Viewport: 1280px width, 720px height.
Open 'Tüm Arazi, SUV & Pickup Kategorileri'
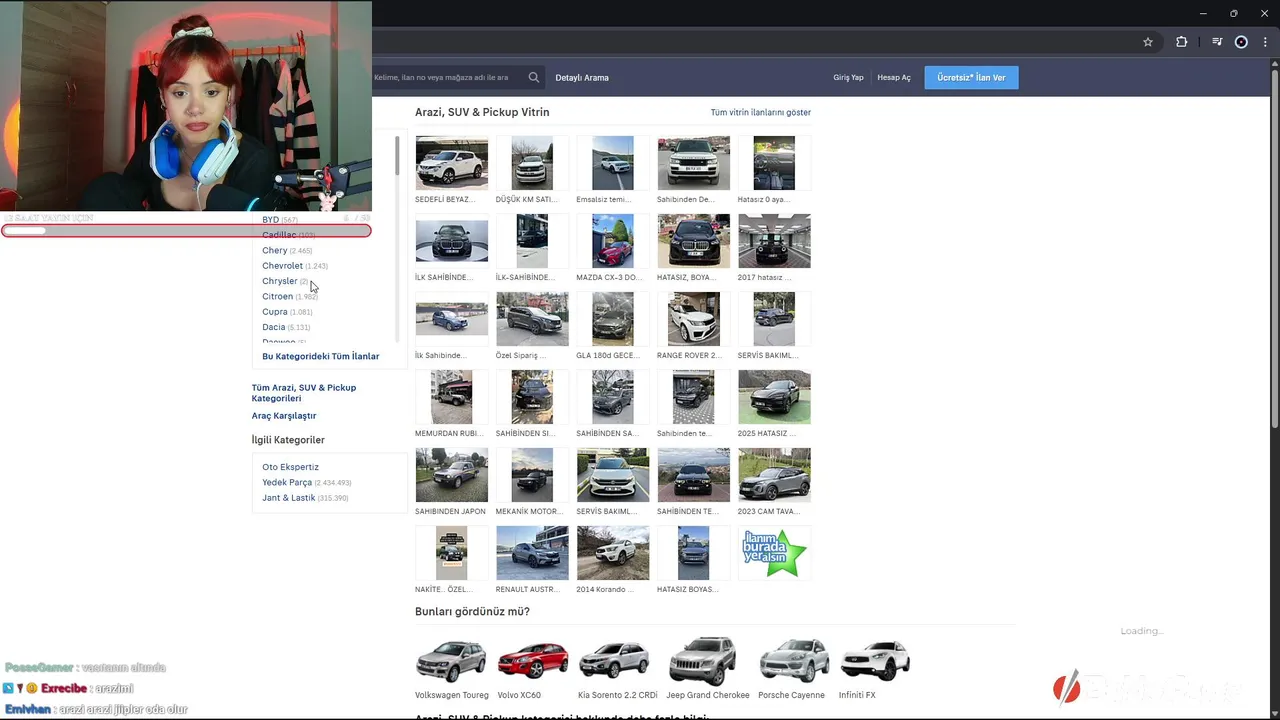point(304,393)
